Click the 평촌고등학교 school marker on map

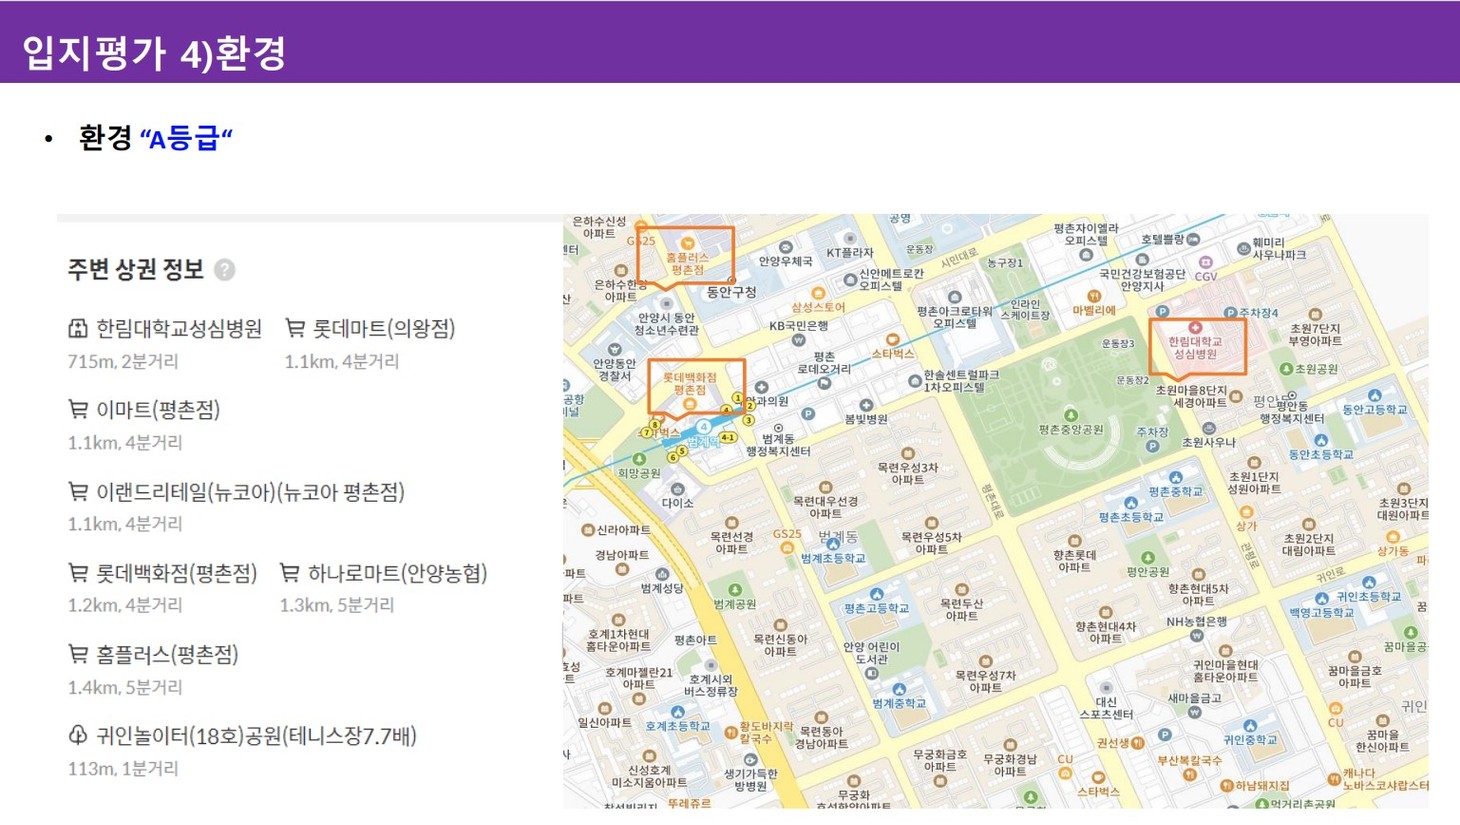(x=876, y=594)
